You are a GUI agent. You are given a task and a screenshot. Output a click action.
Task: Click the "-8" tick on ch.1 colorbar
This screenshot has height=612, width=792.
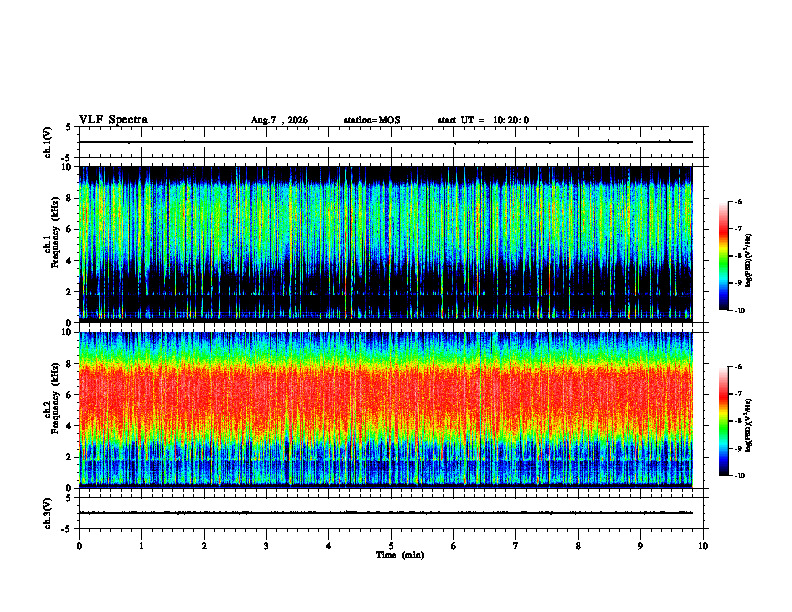click(738, 256)
